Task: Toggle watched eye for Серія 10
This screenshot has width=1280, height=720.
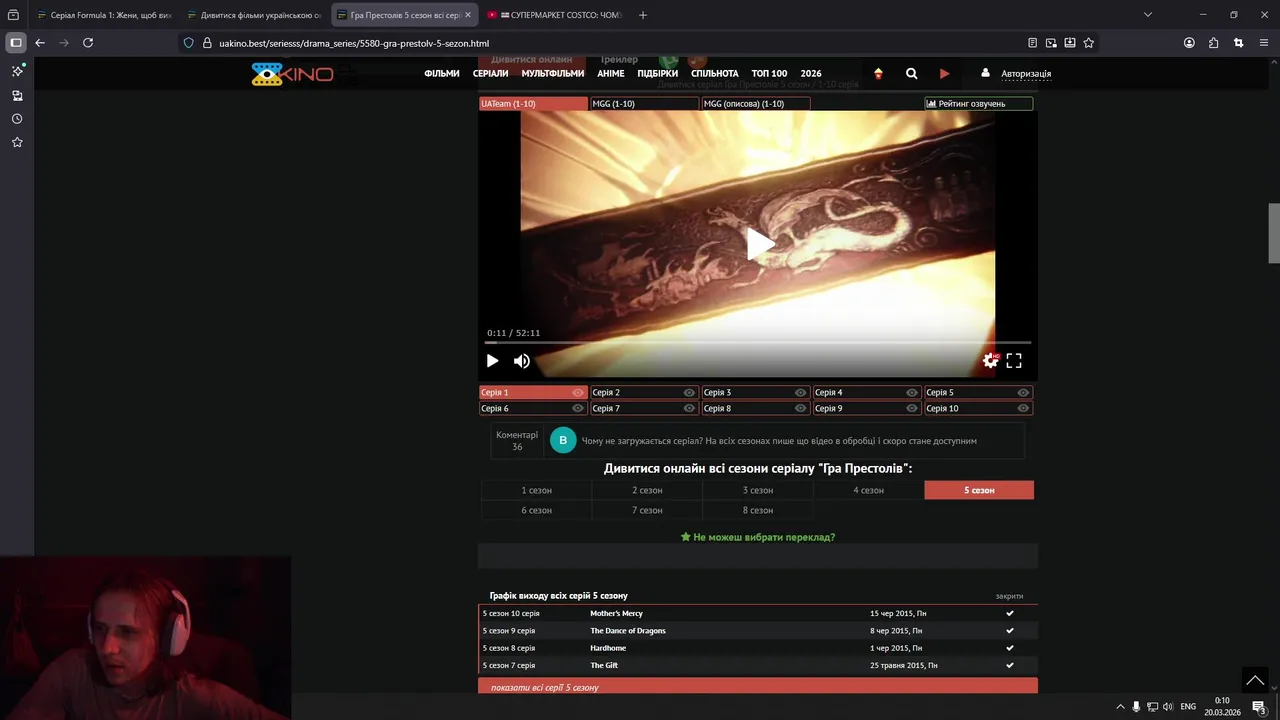Action: [1023, 408]
